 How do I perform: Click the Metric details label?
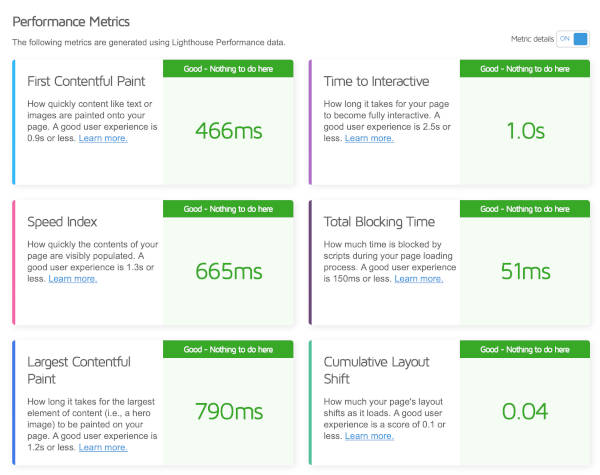point(532,39)
